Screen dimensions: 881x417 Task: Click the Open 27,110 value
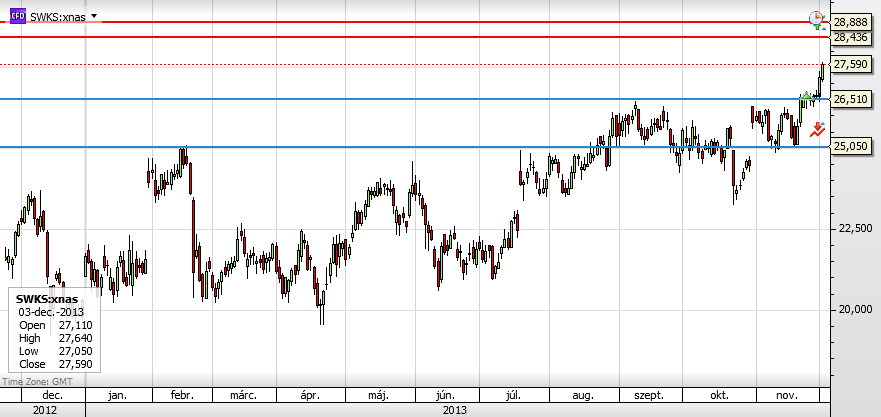75,325
